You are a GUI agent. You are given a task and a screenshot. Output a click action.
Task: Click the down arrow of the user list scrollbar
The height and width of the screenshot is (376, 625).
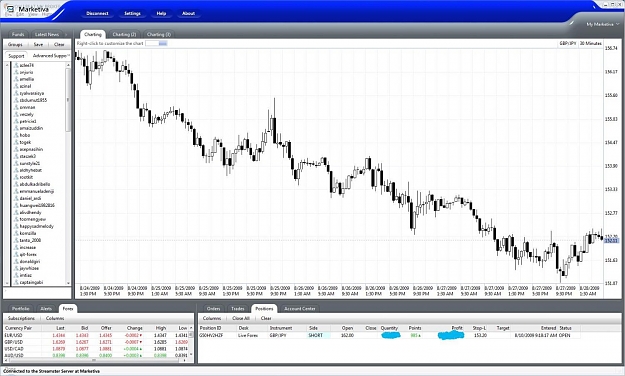click(x=68, y=283)
